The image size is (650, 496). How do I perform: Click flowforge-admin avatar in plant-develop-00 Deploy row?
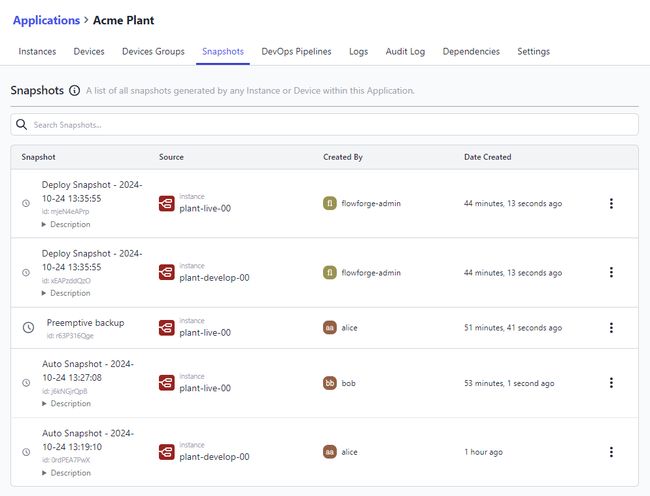click(x=330, y=273)
